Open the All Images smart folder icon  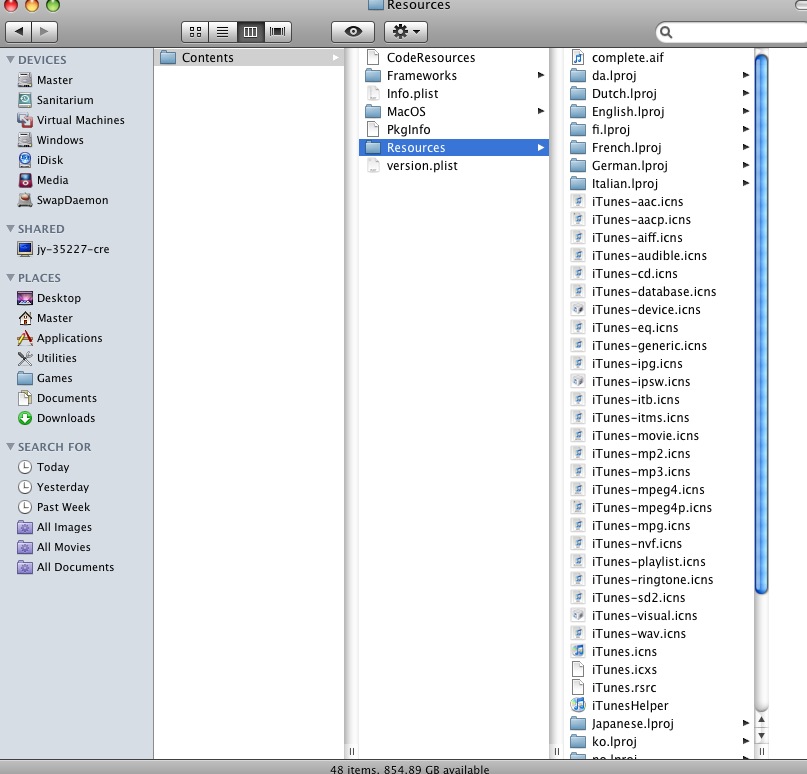[25, 527]
